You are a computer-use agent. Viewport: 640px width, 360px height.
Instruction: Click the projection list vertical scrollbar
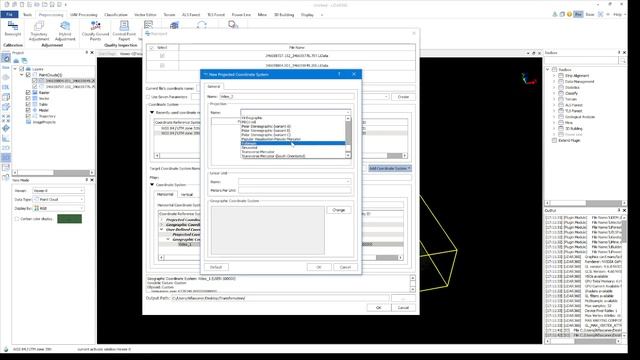coord(348,137)
